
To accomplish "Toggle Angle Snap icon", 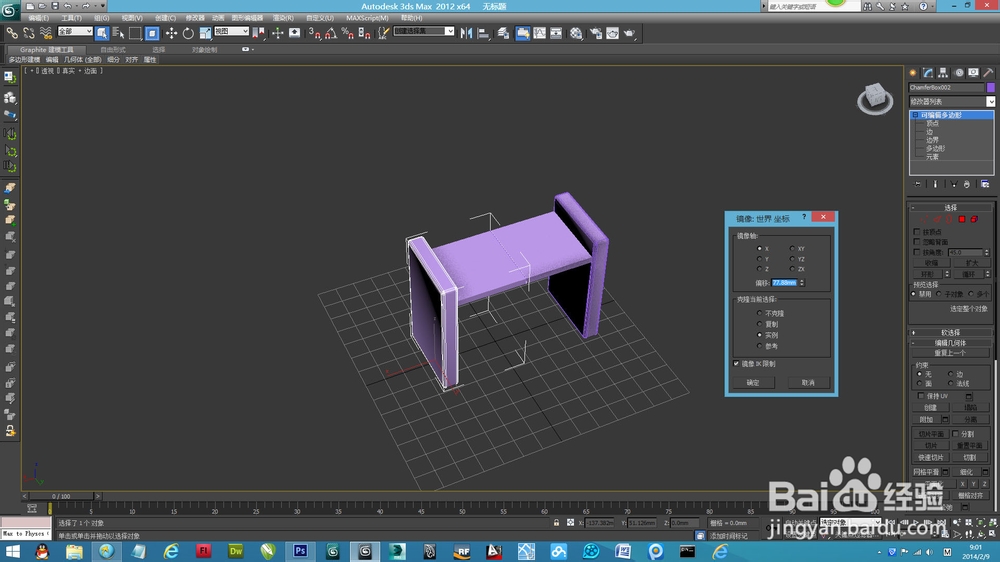I will click(x=330, y=33).
